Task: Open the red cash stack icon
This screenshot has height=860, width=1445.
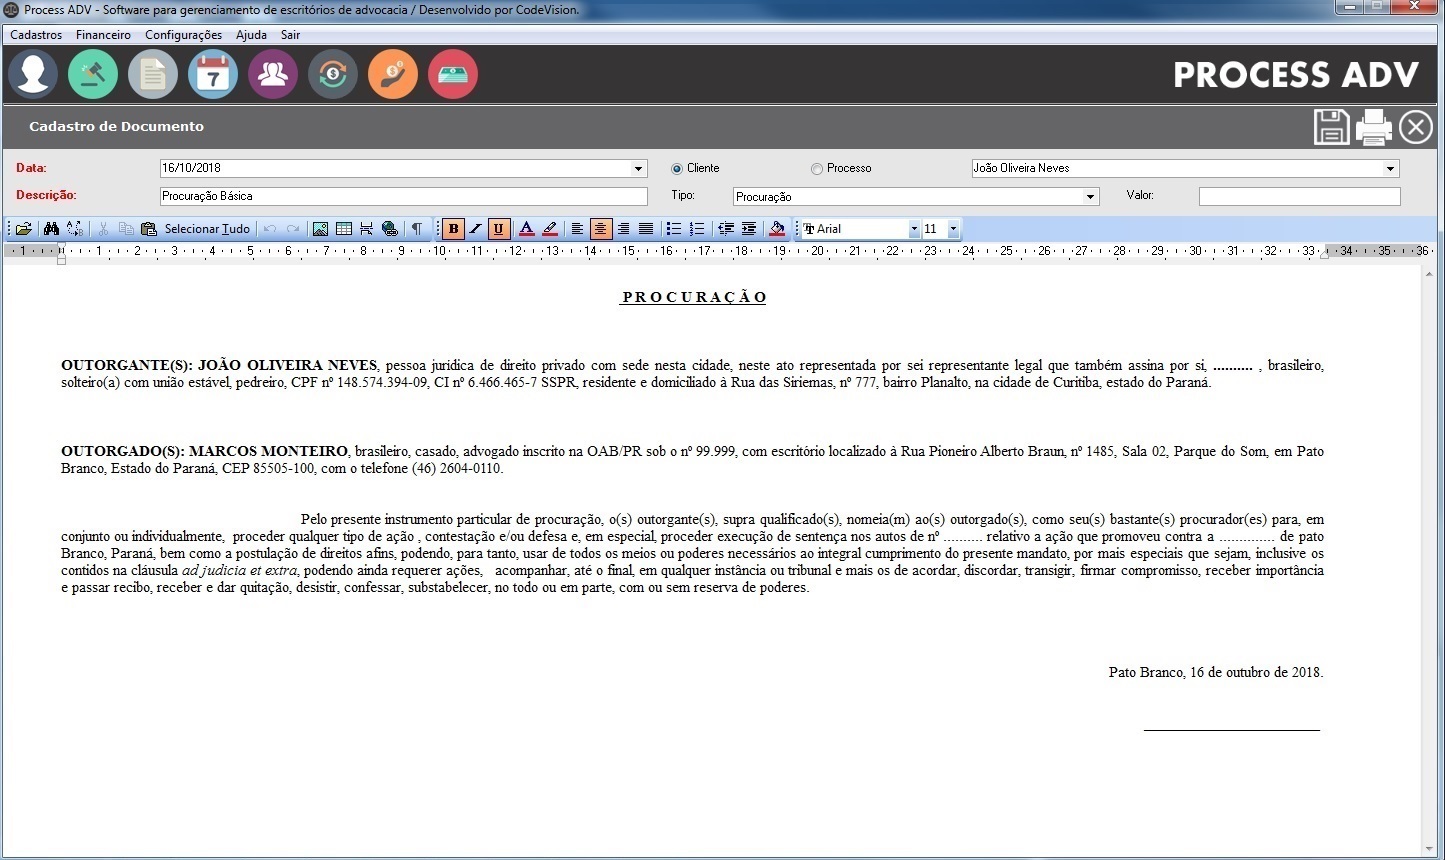Action: coord(453,75)
